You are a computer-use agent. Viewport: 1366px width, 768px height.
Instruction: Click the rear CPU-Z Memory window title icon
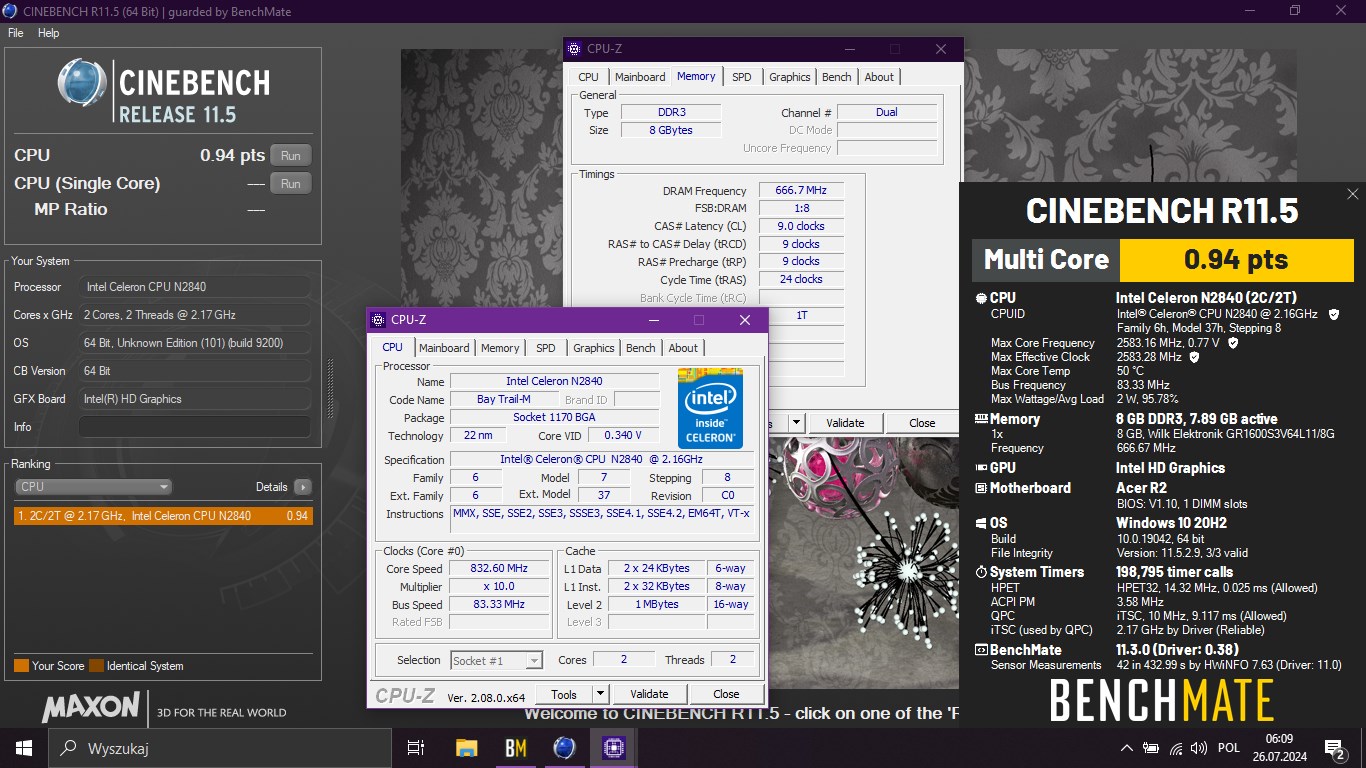pyautogui.click(x=574, y=49)
